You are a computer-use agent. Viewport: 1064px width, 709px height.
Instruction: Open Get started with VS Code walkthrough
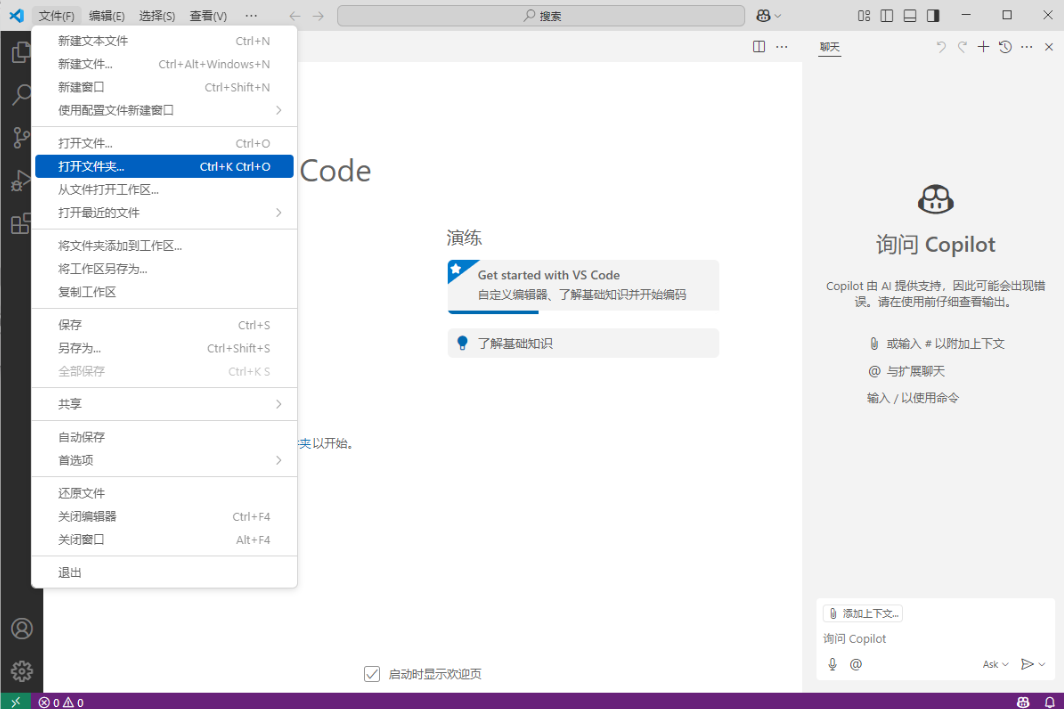(x=584, y=285)
